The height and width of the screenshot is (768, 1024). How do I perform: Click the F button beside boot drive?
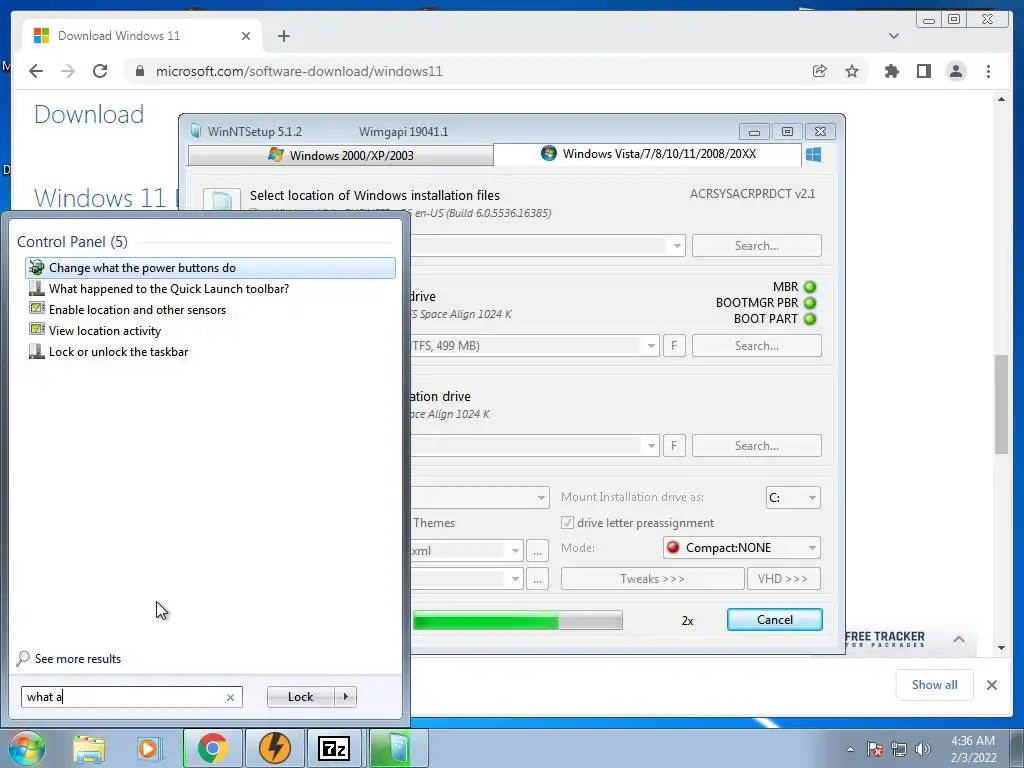[674, 345]
